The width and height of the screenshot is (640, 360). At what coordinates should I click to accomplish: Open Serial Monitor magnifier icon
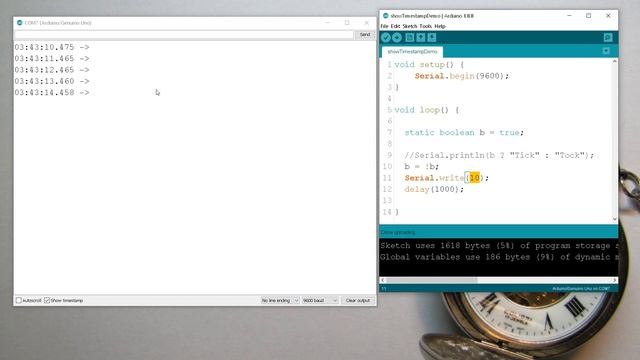[608, 38]
